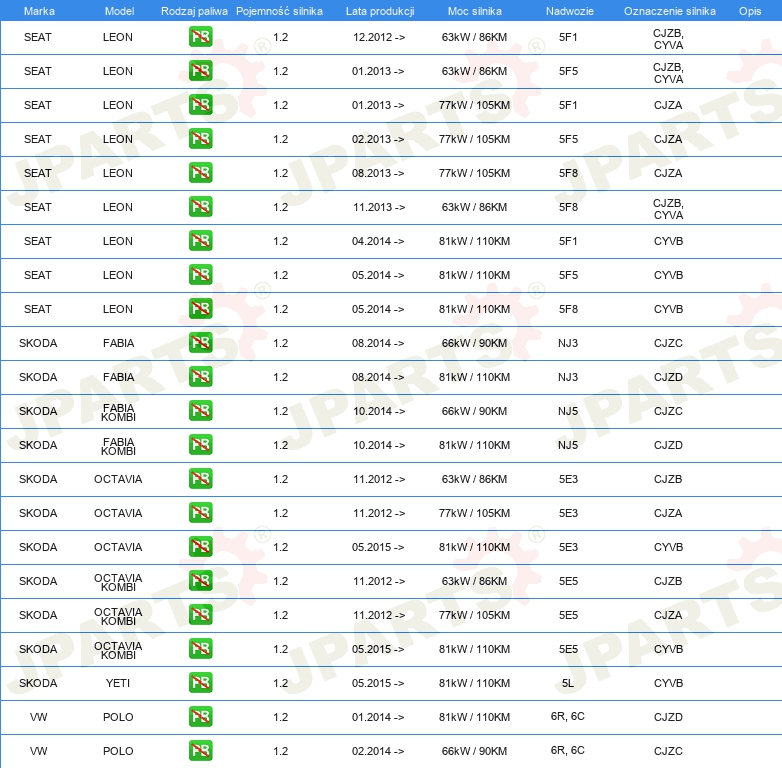Viewport: 782px width, 768px height.
Task: Click the CYVB engine code in the YETI row
Action: 668,683
